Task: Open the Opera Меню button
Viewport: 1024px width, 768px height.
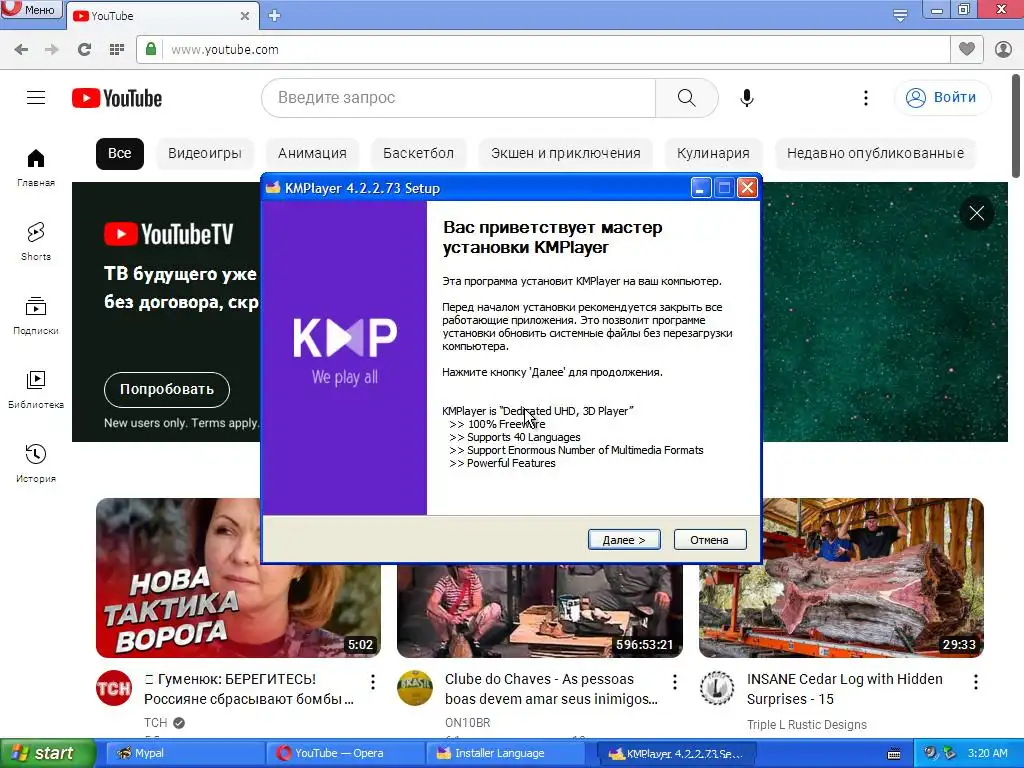Action: point(31,9)
